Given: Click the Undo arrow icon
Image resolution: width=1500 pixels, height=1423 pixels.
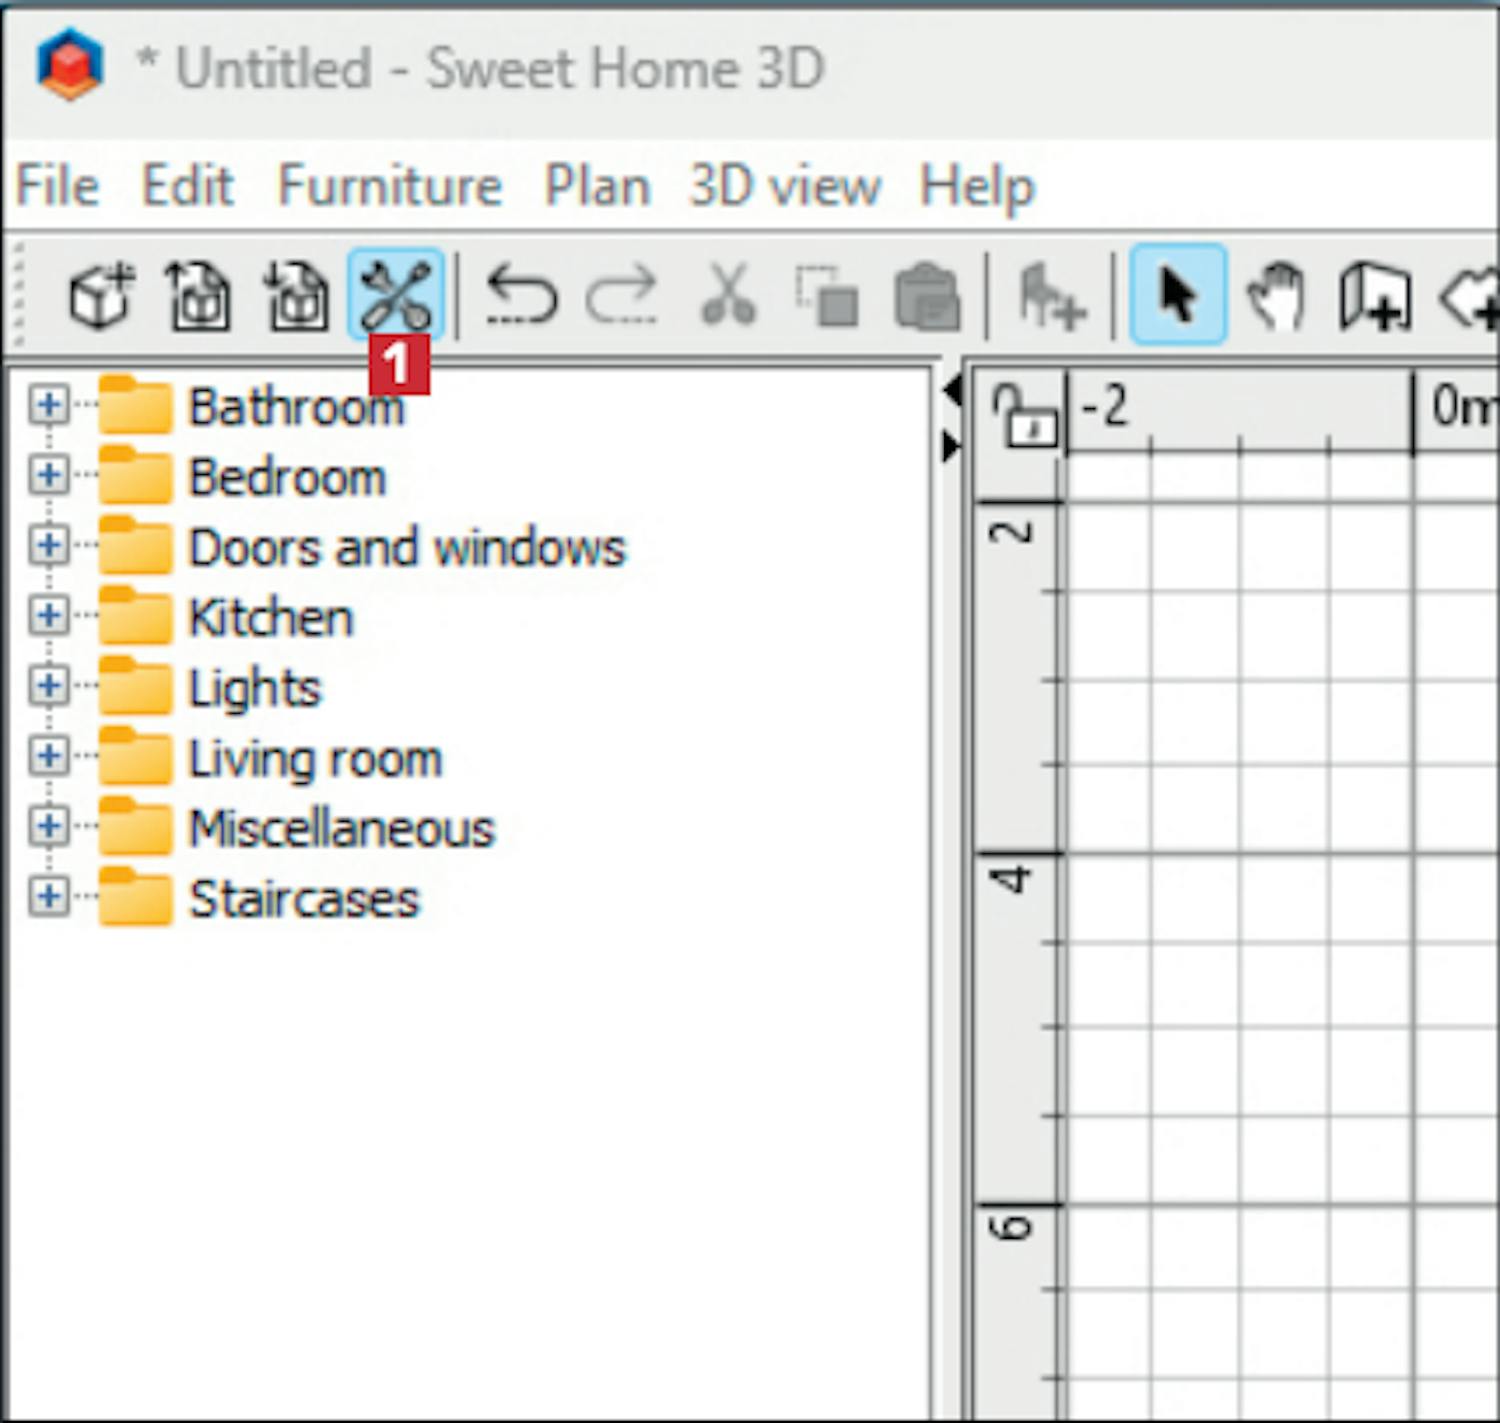Looking at the screenshot, I should (x=521, y=296).
